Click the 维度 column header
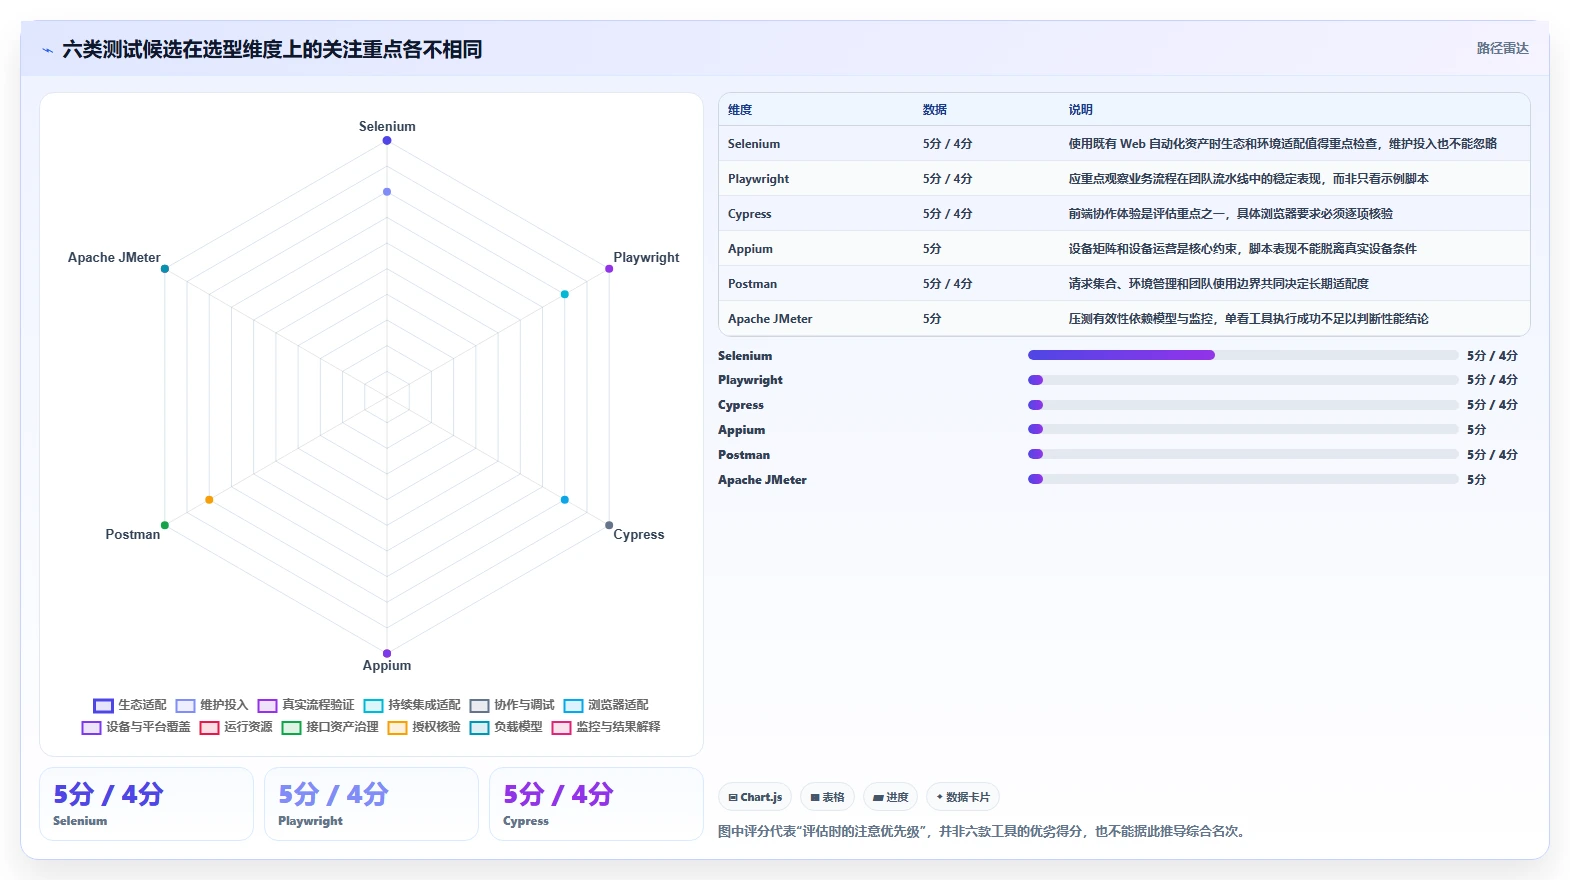Screen dimensions: 1570x880 coord(740,110)
